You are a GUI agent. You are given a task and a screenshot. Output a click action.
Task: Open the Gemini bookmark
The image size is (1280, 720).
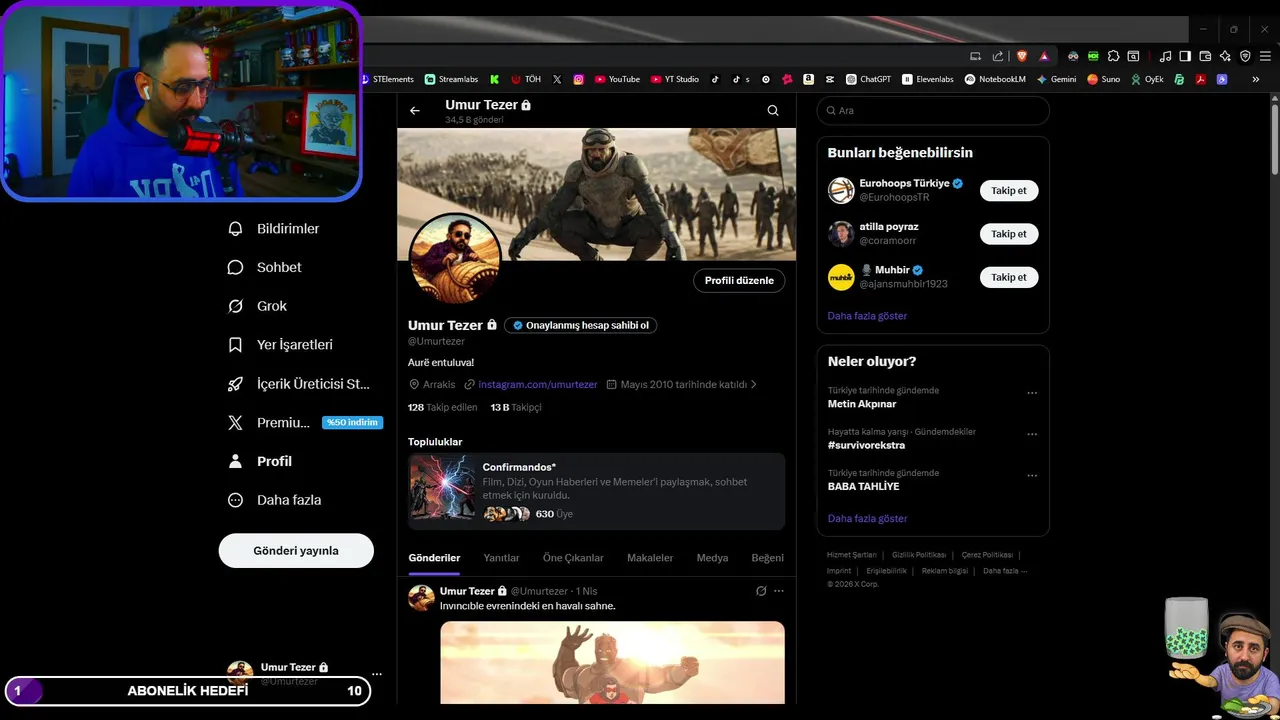[1056, 79]
